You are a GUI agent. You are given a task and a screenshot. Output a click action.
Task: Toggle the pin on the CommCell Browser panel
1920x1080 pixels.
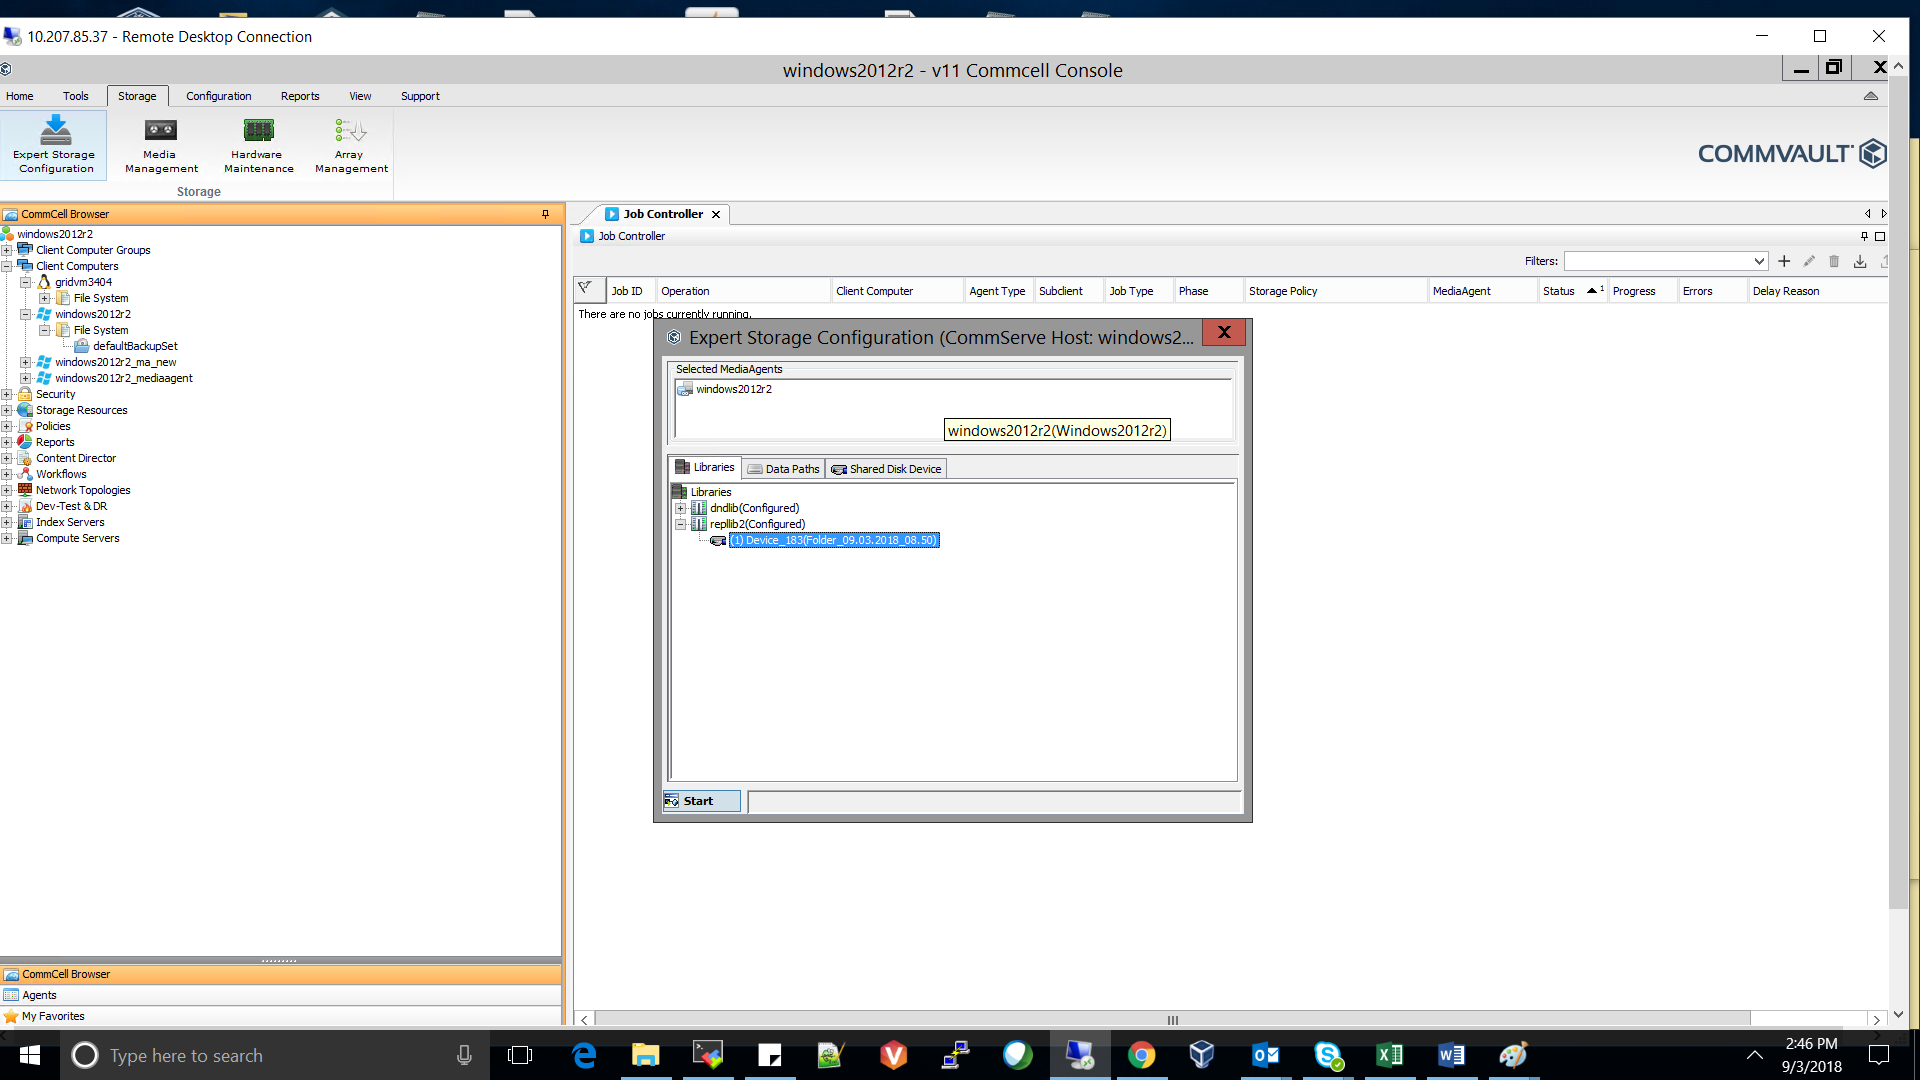(x=545, y=213)
